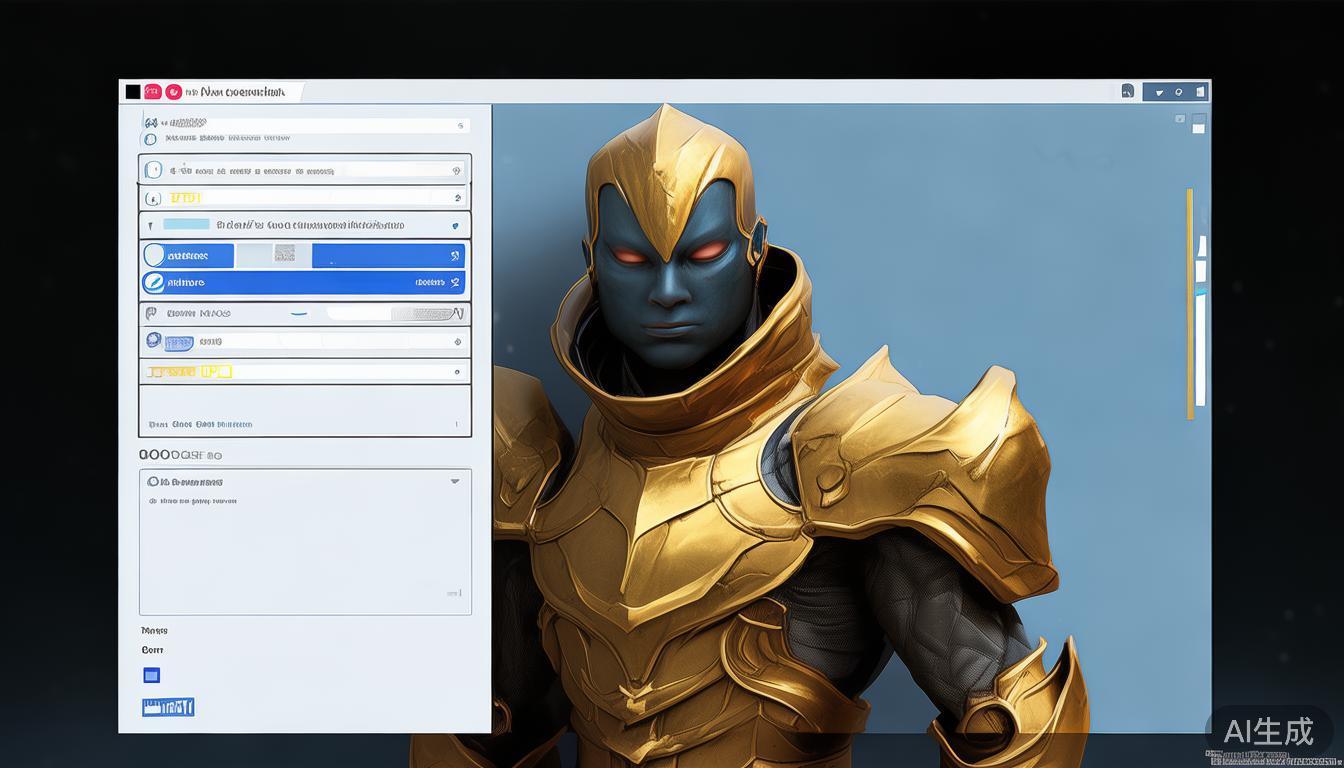Toggle the small checkbox in viewport top-right corner

[x=1180, y=119]
